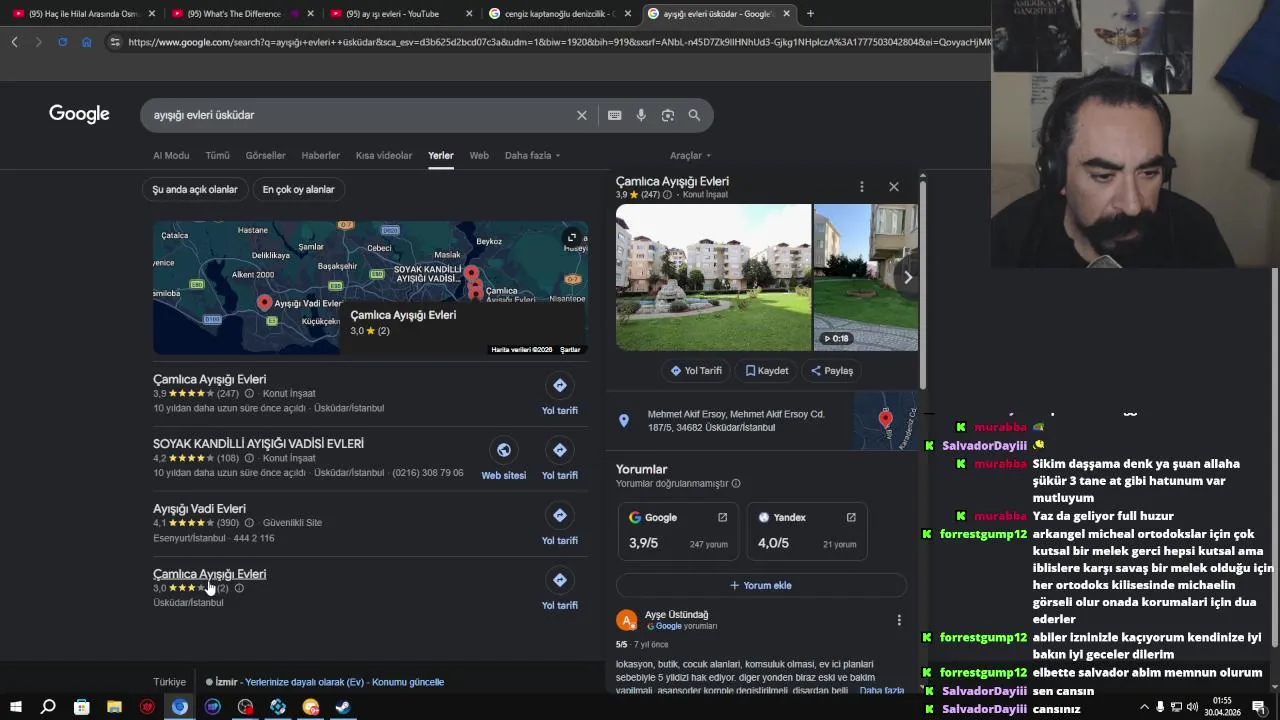Screen dimensions: 1280x720
Task: Click the Yandex 4,0/5 rating card
Action: 807,531
